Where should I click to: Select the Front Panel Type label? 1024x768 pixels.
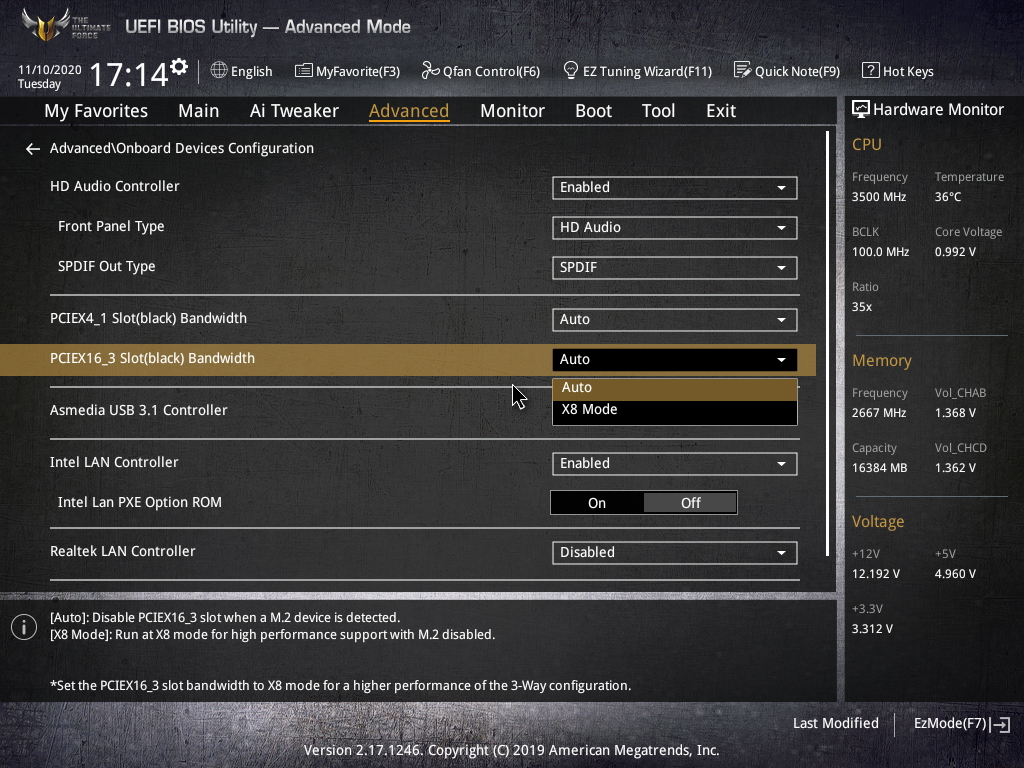(111, 226)
